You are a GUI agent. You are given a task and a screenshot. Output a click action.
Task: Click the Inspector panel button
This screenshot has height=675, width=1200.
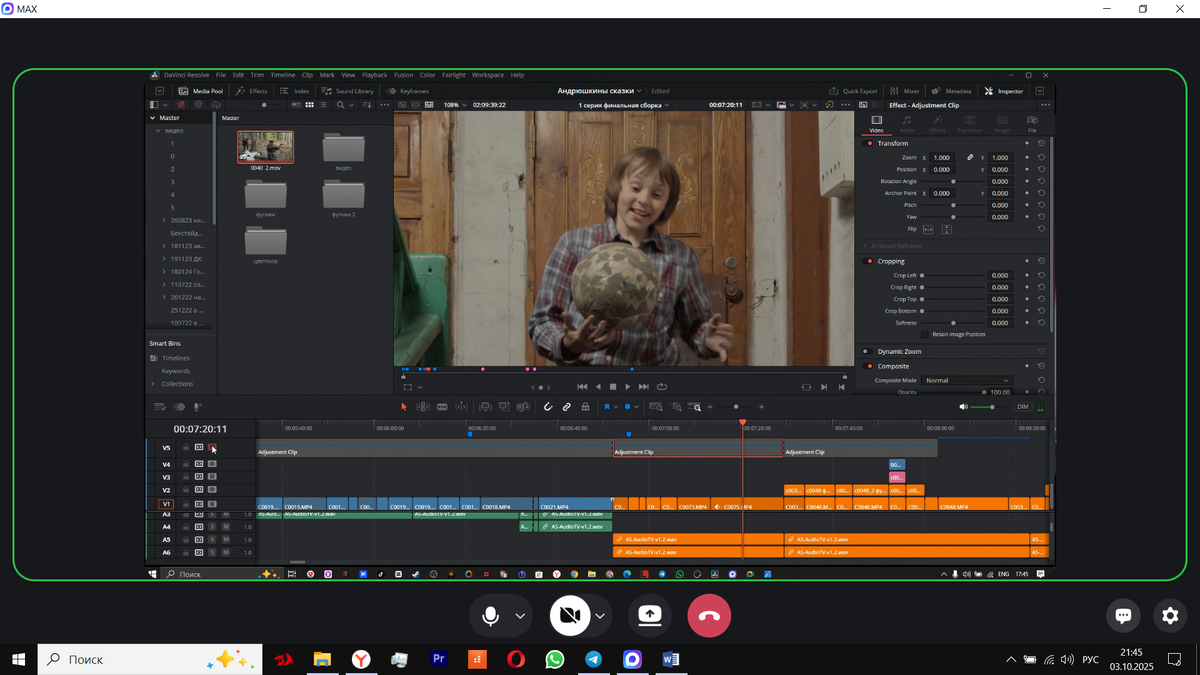[x=1004, y=91]
